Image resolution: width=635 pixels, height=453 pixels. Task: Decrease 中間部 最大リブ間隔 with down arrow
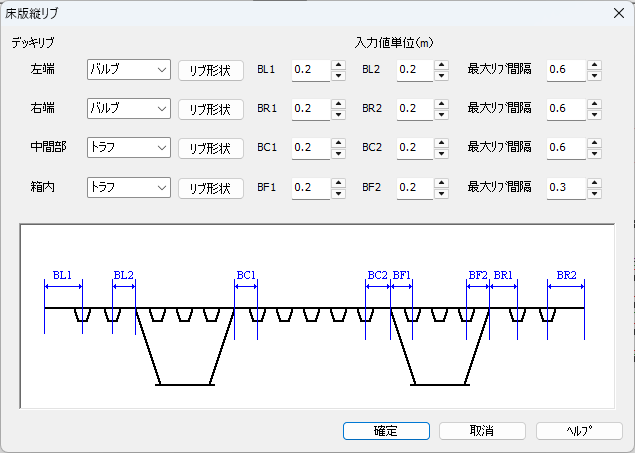point(595,153)
